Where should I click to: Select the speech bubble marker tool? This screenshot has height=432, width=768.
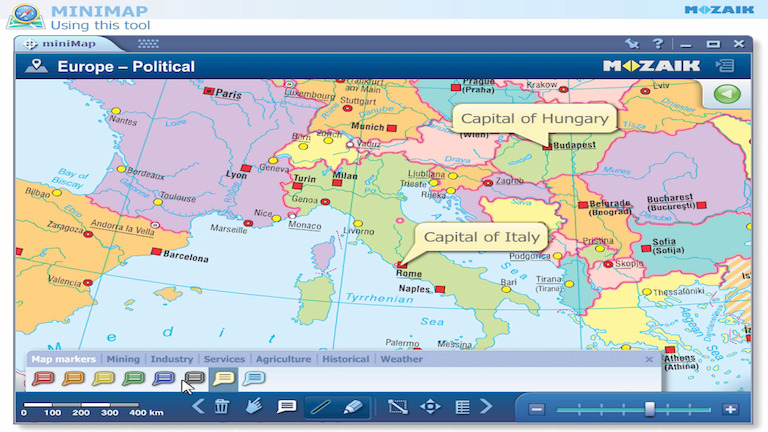pos(287,406)
